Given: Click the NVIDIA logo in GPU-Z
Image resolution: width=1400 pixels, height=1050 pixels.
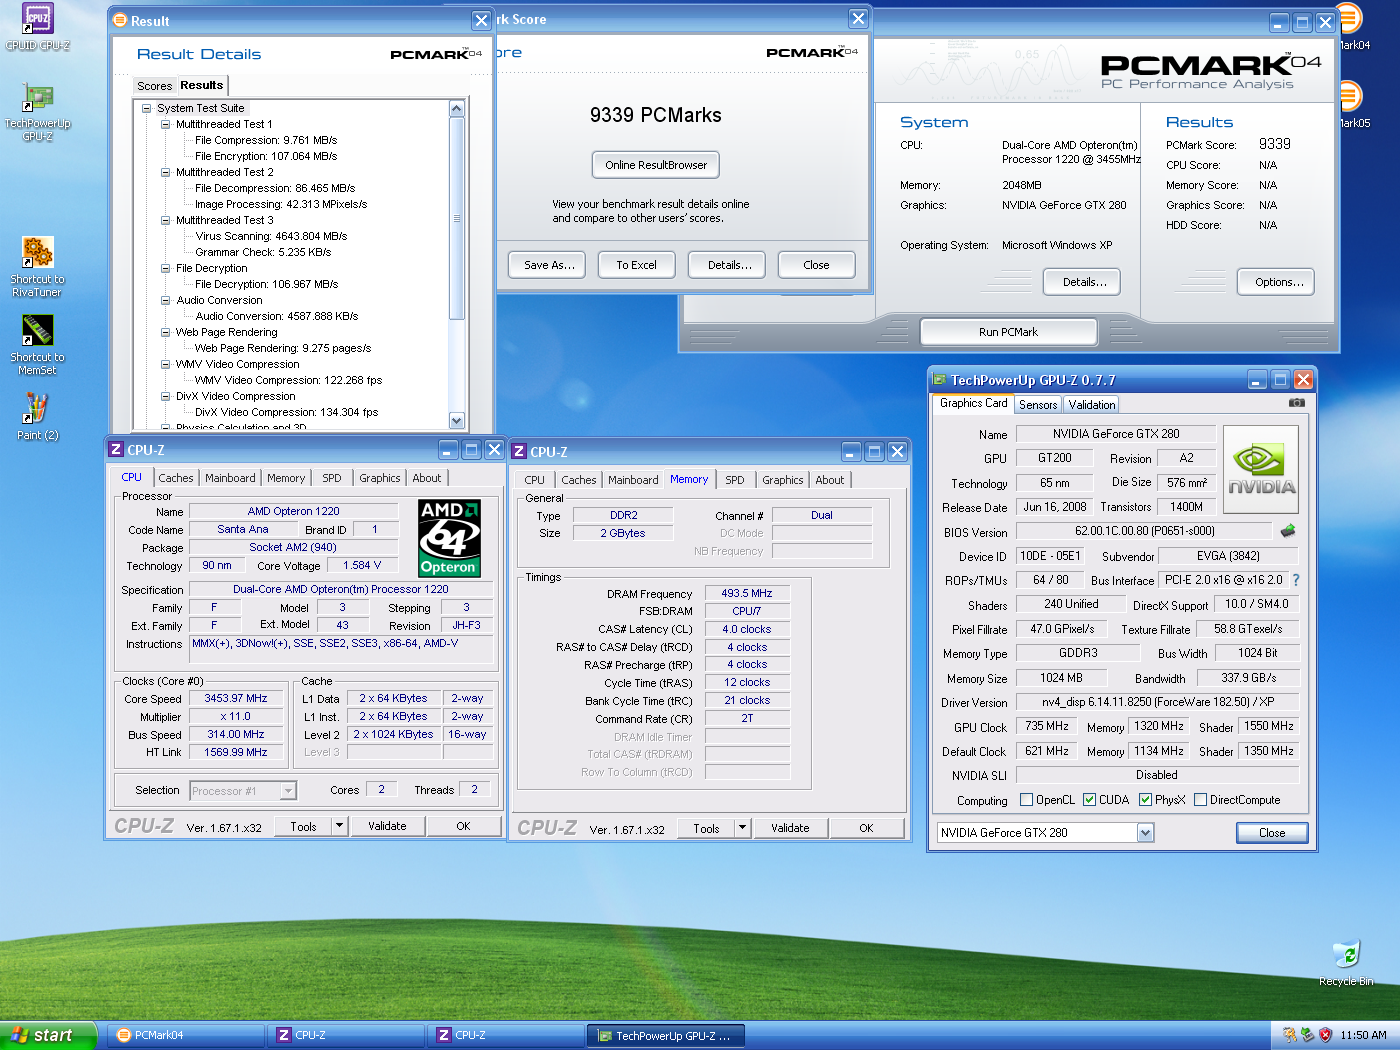Looking at the screenshot, I should pos(1261,470).
